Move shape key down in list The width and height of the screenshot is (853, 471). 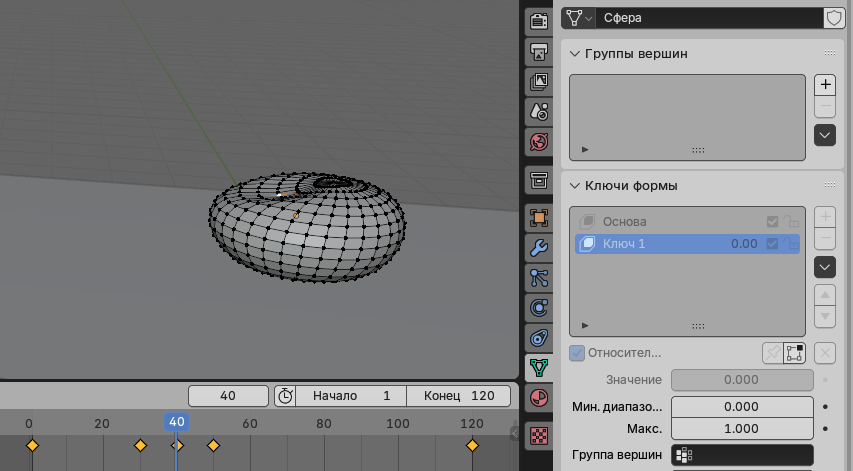(825, 317)
